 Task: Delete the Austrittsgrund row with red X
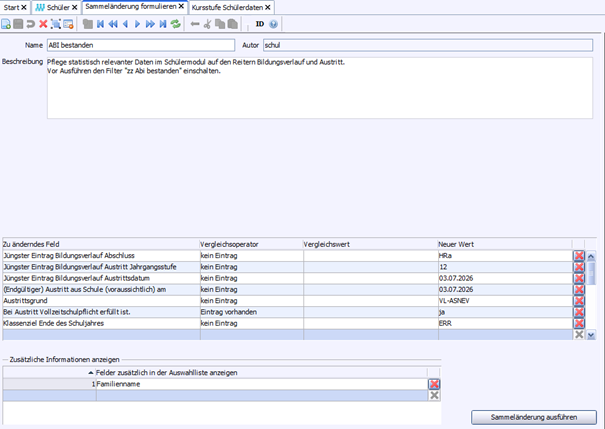578,300
